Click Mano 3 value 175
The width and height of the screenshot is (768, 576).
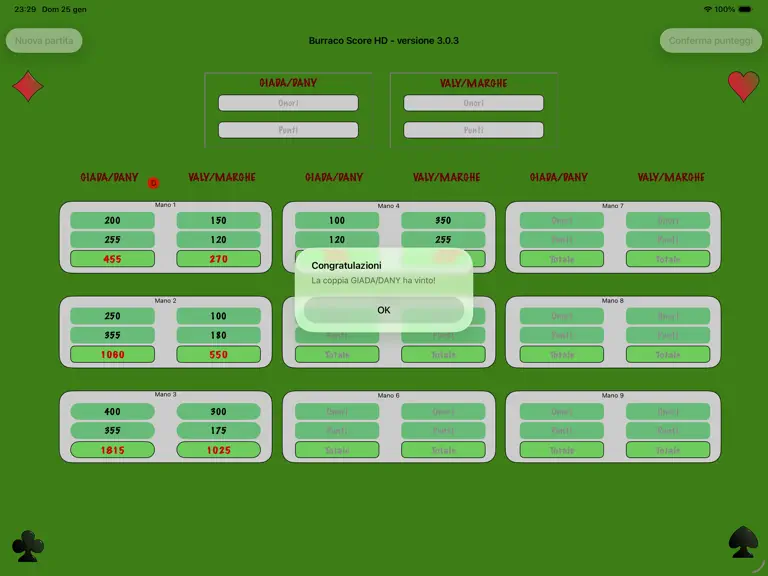click(218, 431)
